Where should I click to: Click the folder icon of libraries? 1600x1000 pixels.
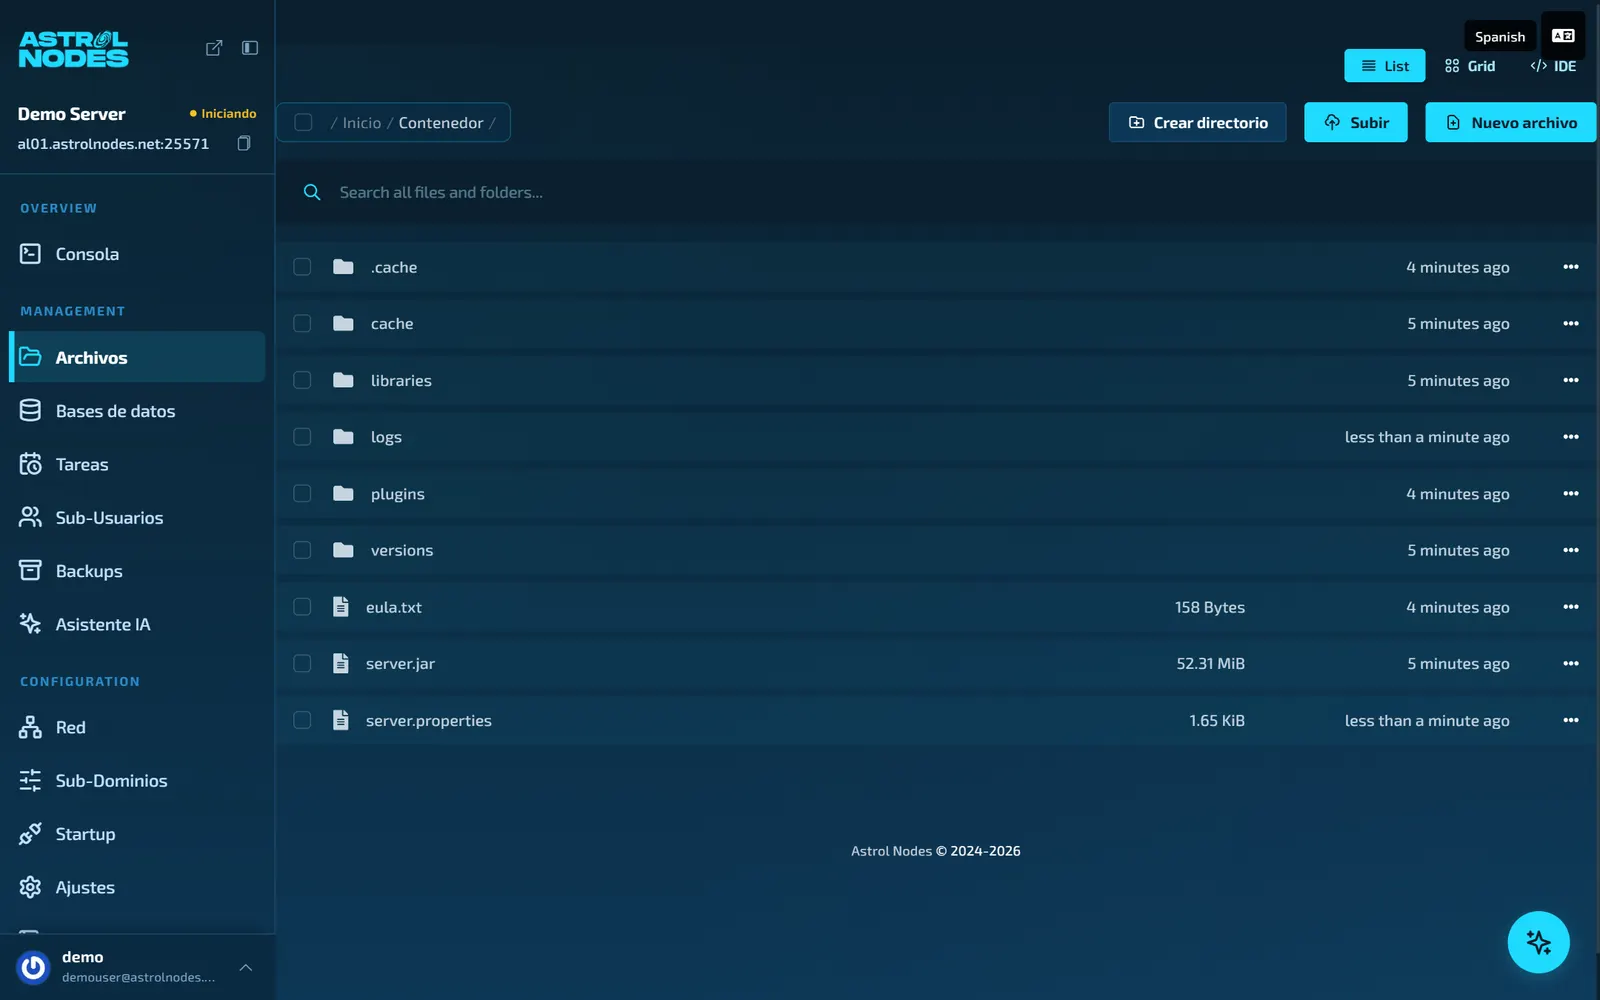click(x=343, y=380)
